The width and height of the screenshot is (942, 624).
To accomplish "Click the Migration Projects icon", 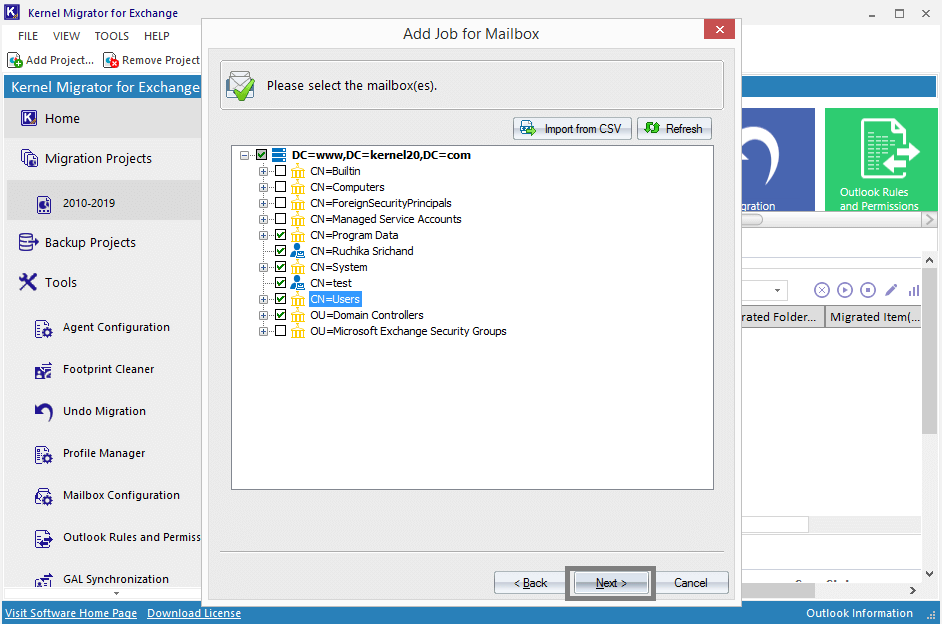I will [x=29, y=159].
